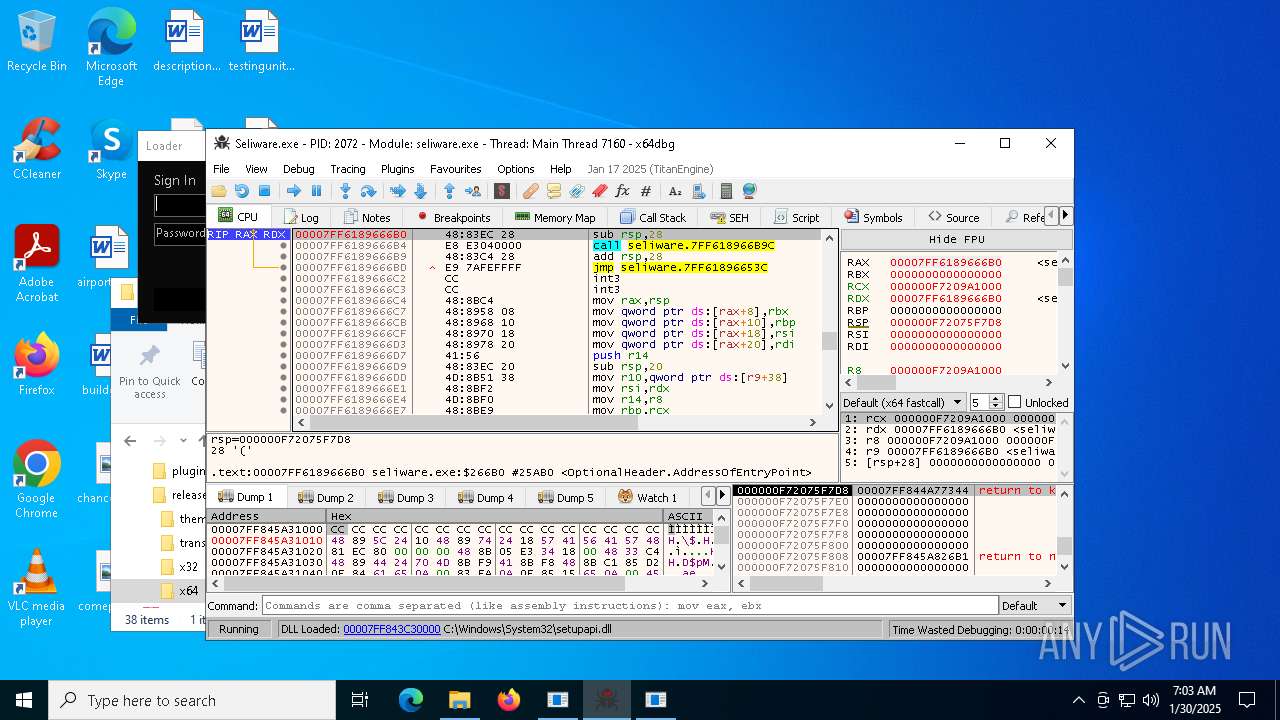Click the Trace Into toolbar icon
1280x720 pixels.
tap(397, 191)
